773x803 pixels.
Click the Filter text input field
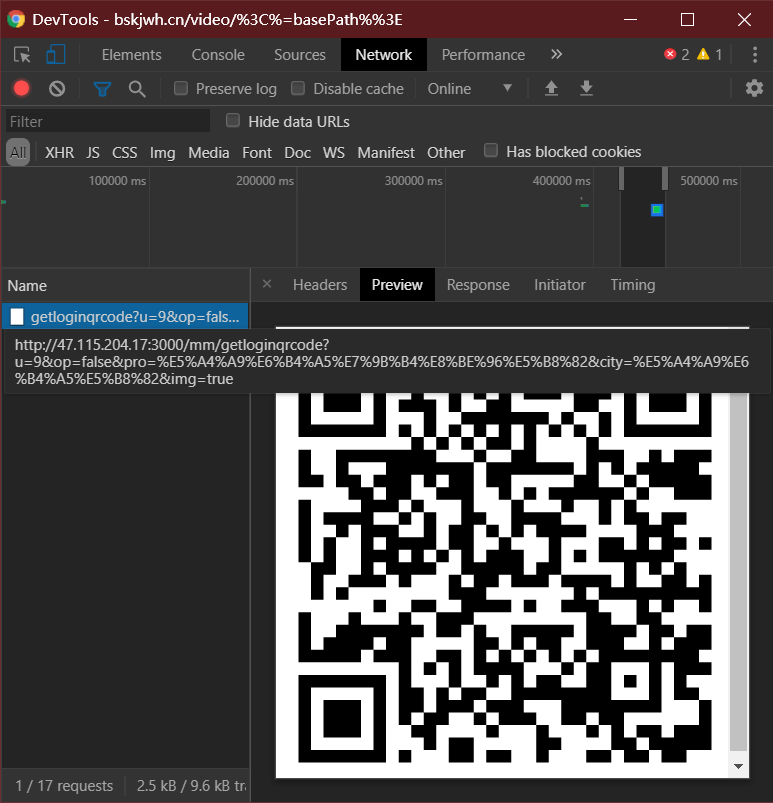[107, 122]
